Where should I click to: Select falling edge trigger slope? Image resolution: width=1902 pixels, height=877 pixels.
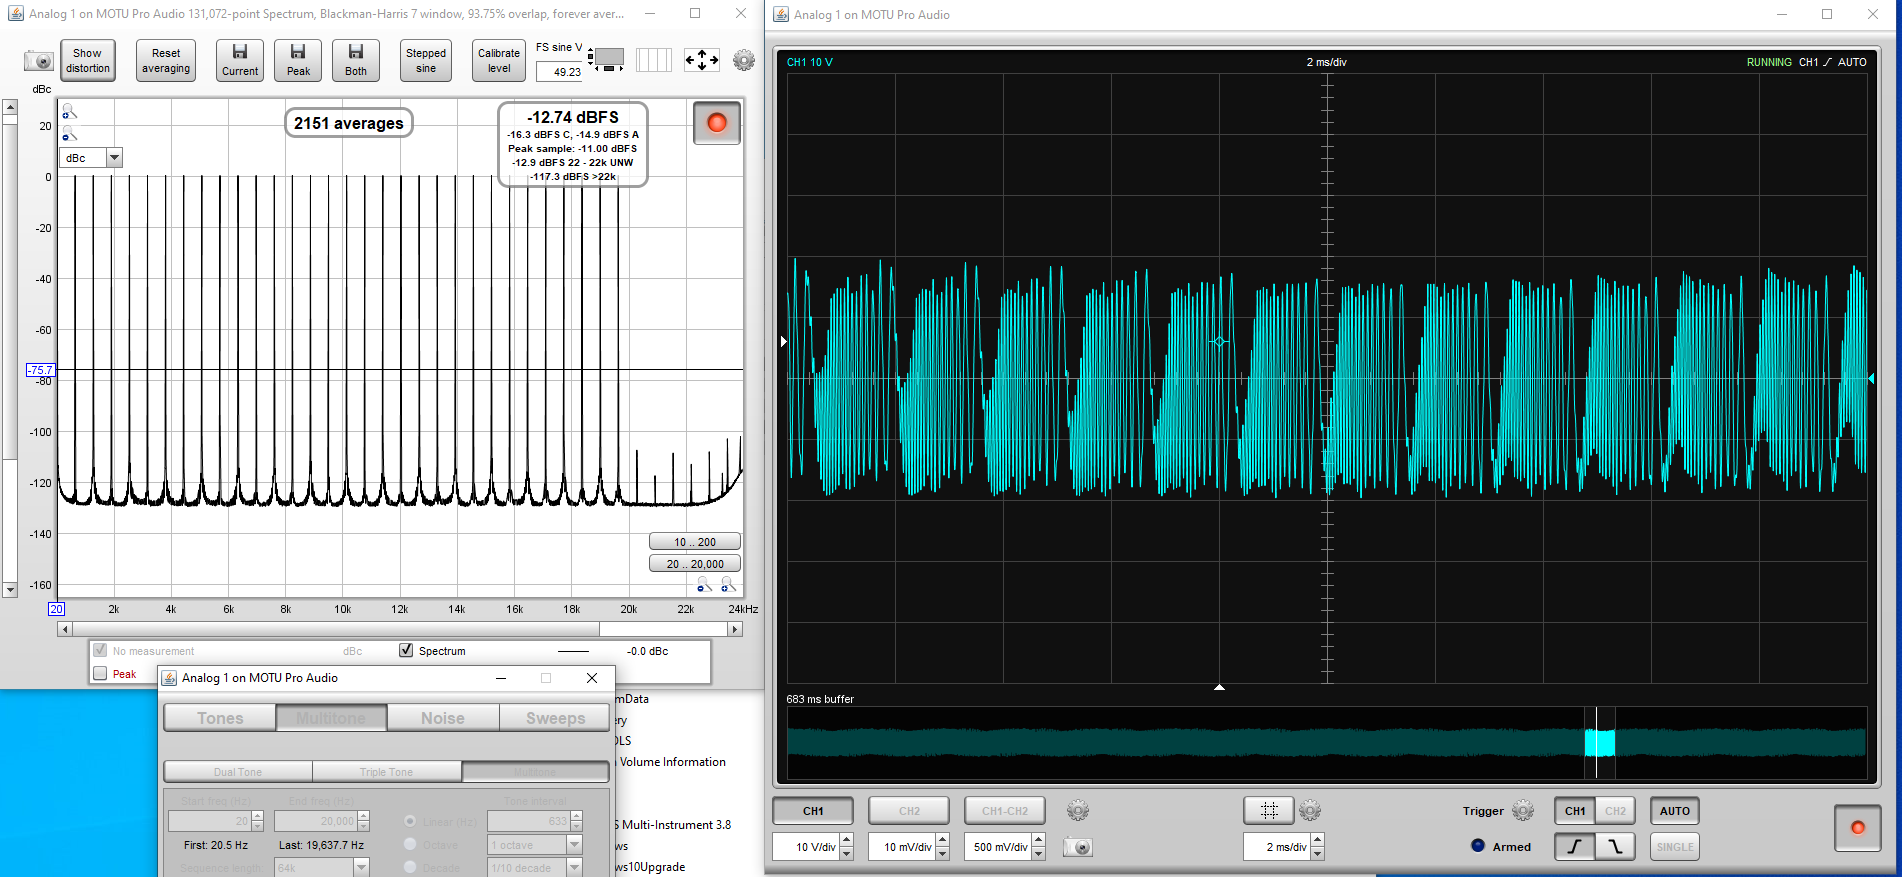pos(1615,846)
